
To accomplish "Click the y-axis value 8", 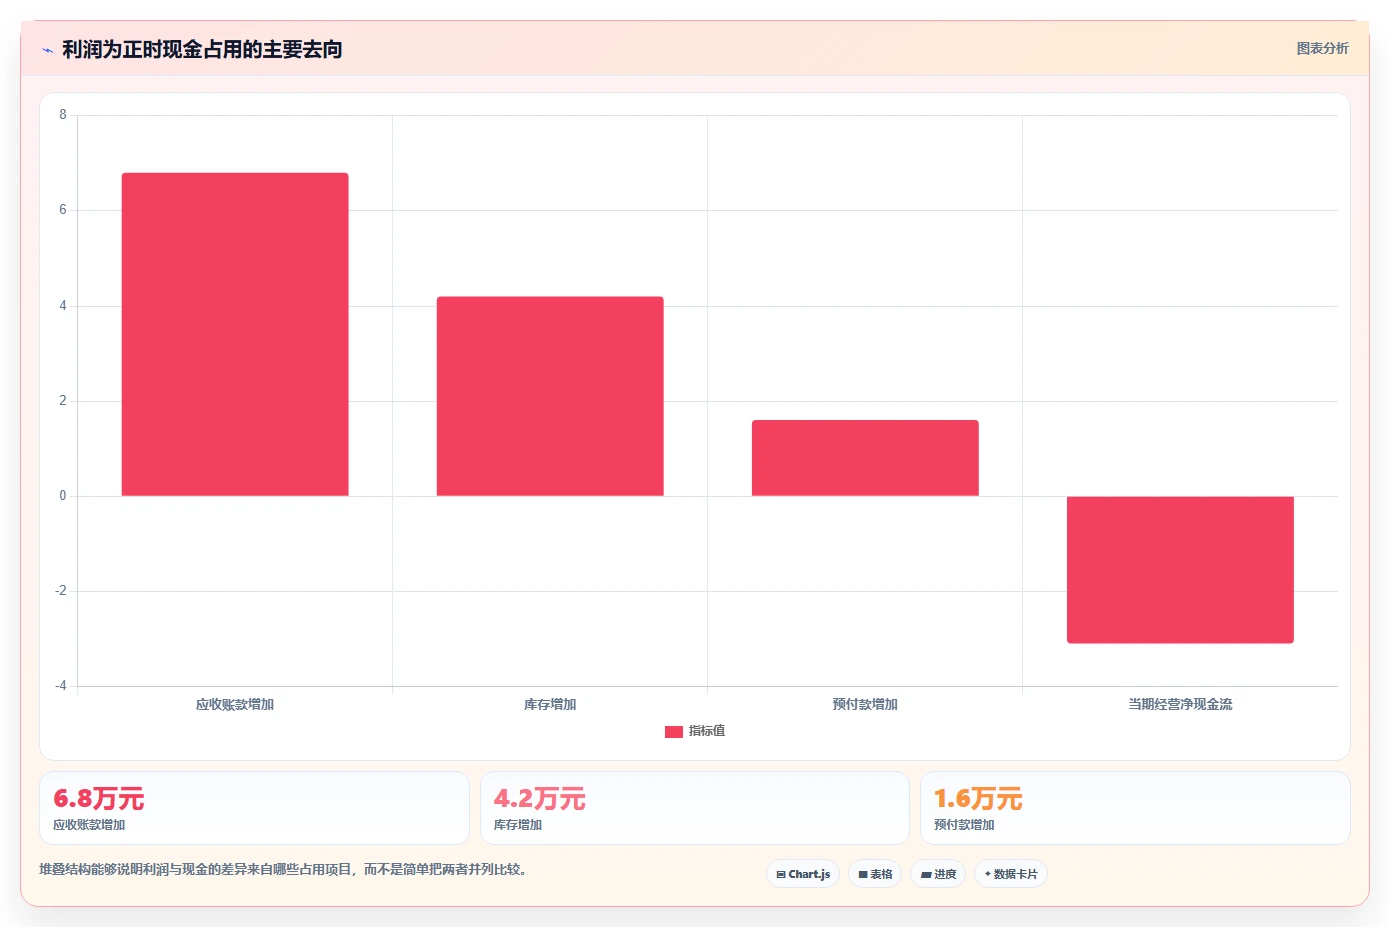I will pyautogui.click(x=63, y=115).
